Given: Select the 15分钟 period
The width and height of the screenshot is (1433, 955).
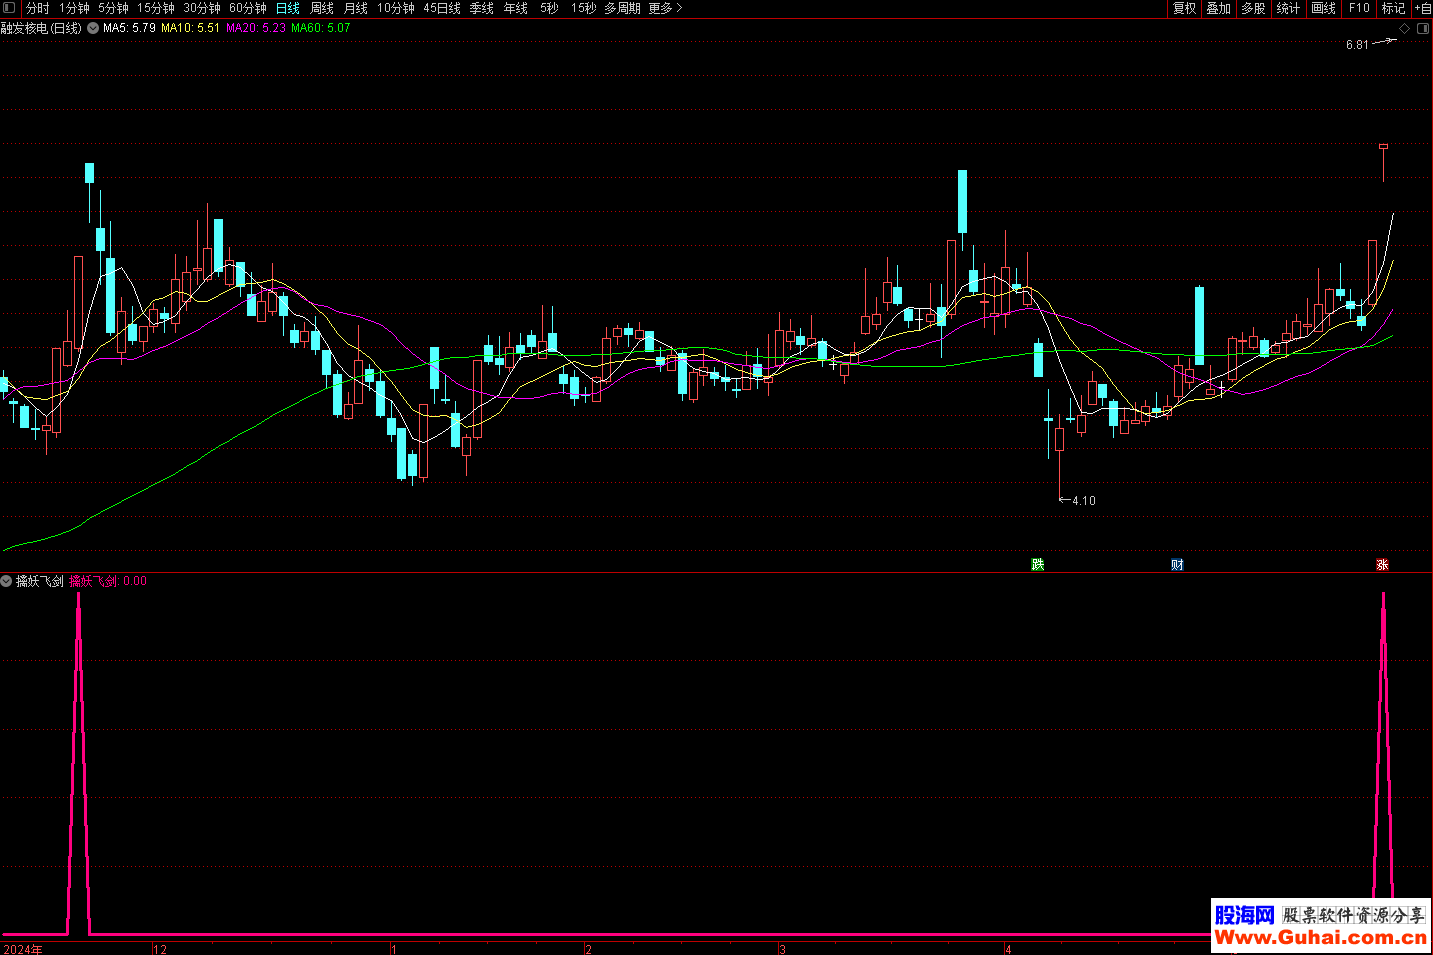Looking at the screenshot, I should [x=156, y=8].
